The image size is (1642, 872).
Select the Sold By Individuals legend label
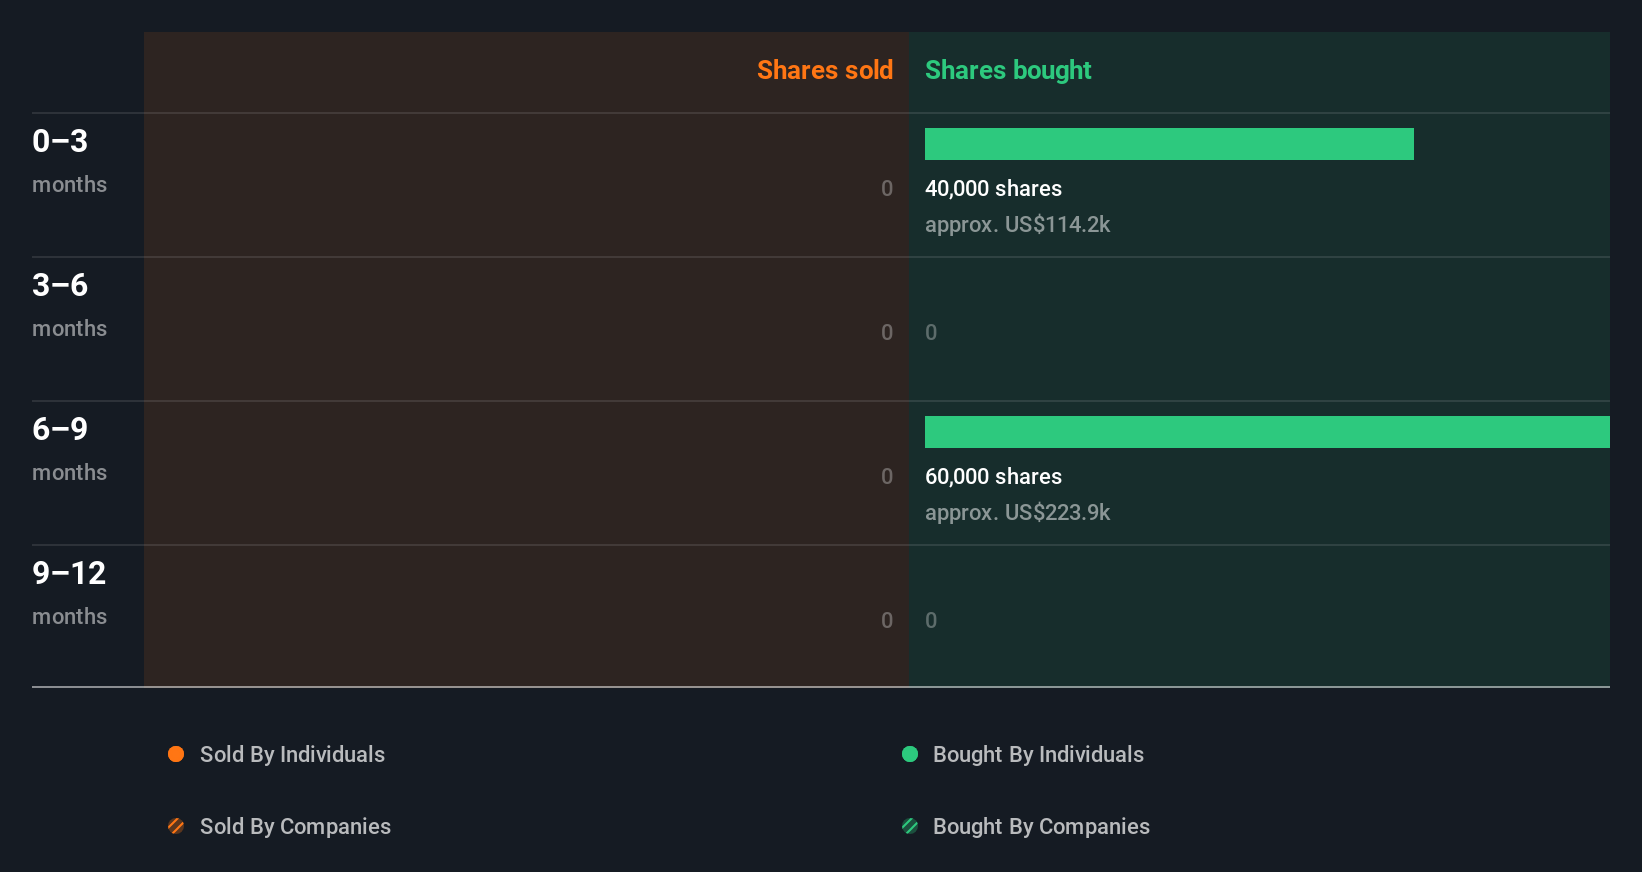click(292, 755)
